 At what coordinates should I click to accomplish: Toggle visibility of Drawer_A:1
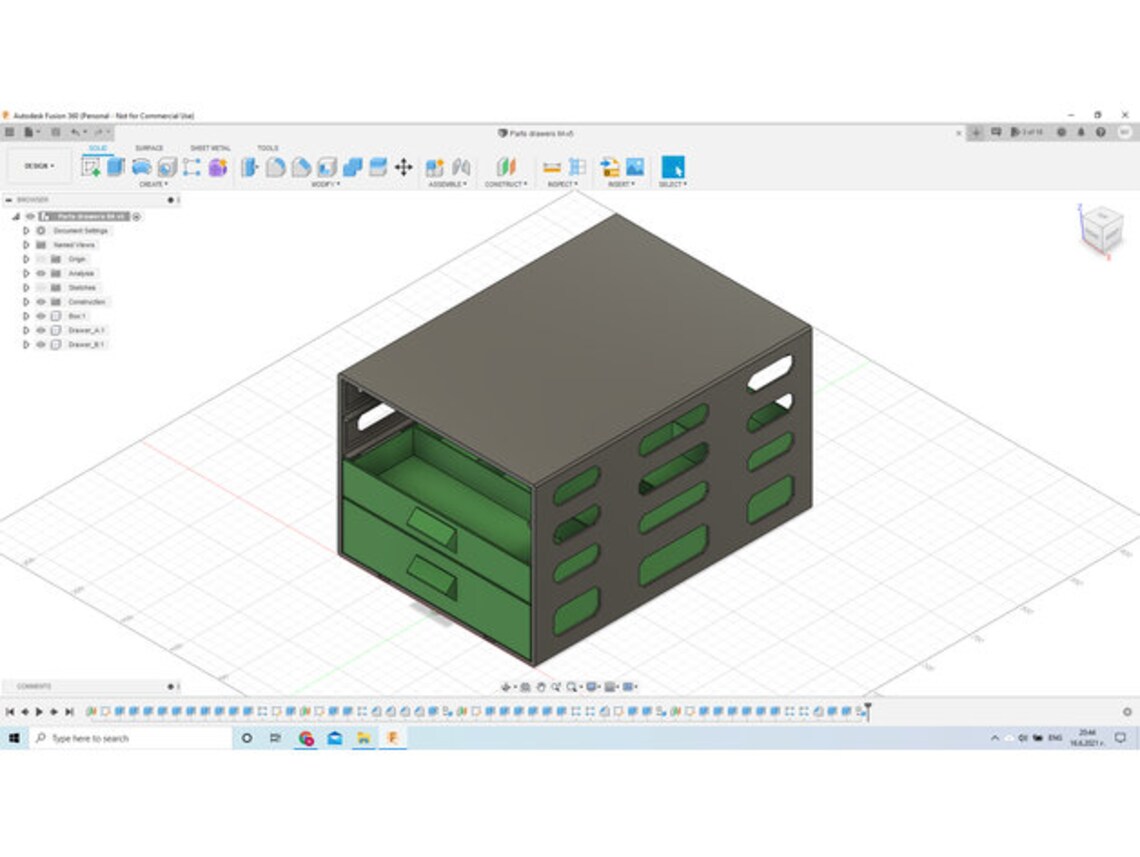(42, 331)
